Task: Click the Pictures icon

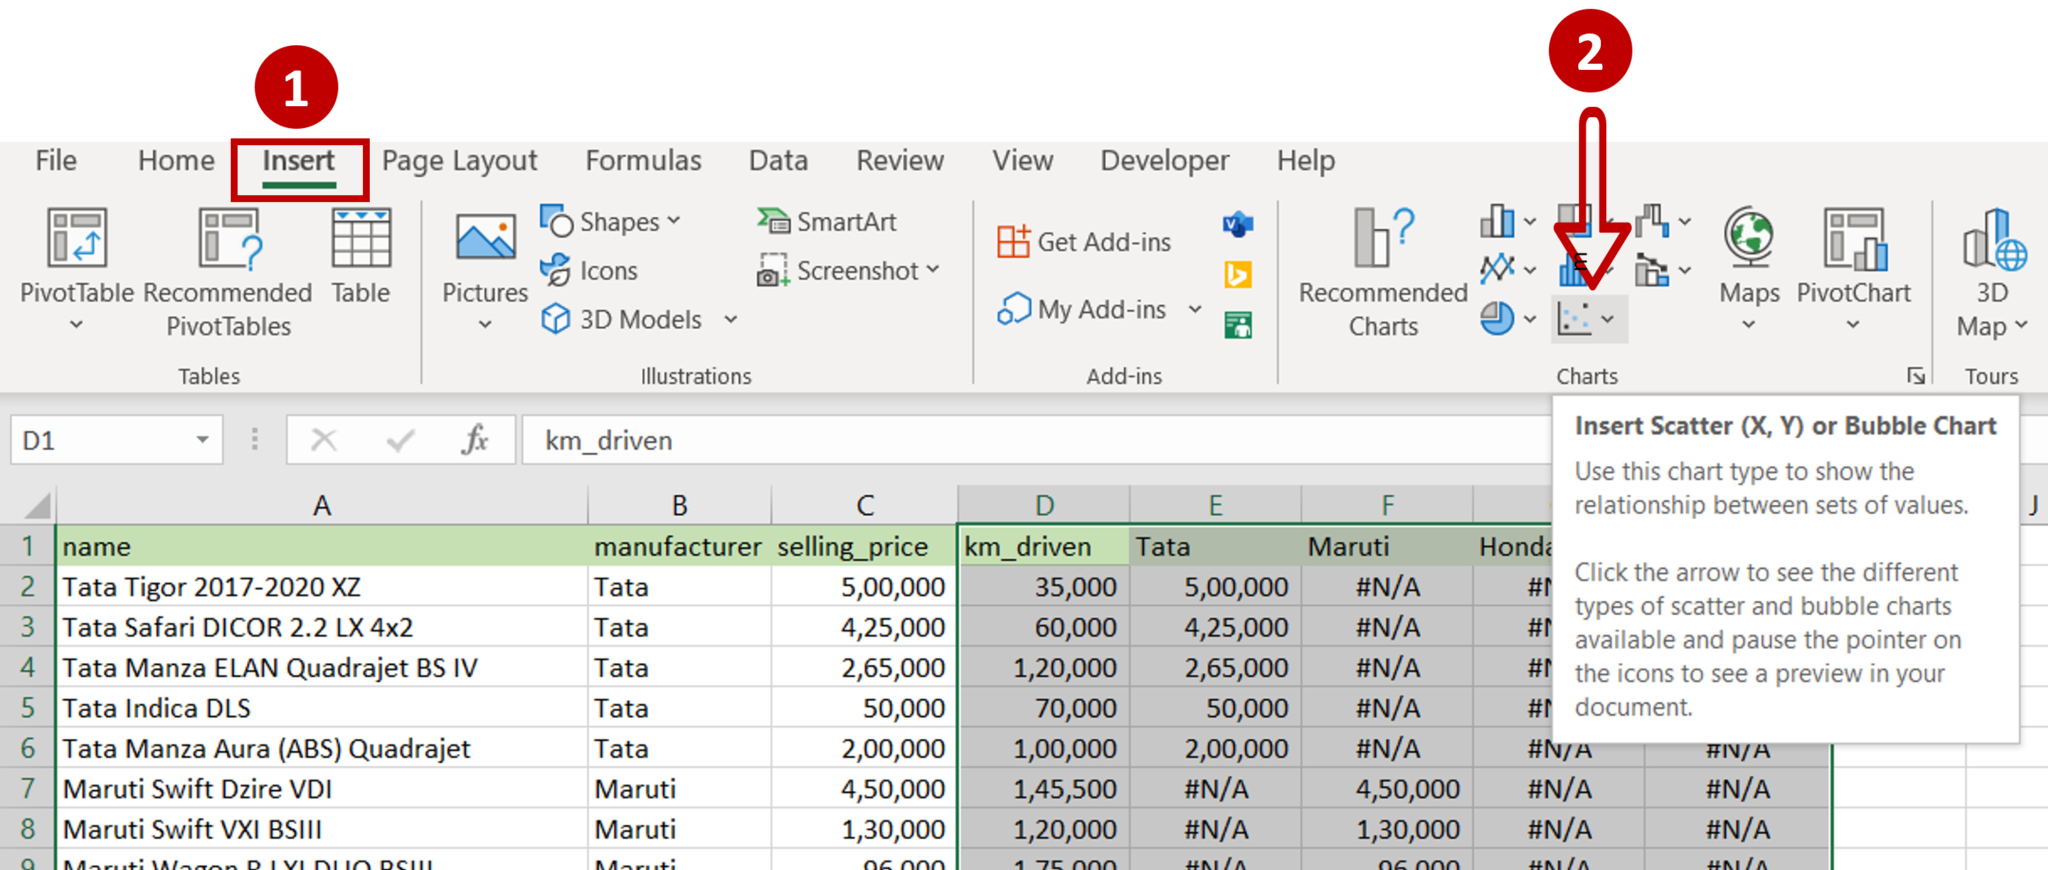Action: [x=486, y=238]
